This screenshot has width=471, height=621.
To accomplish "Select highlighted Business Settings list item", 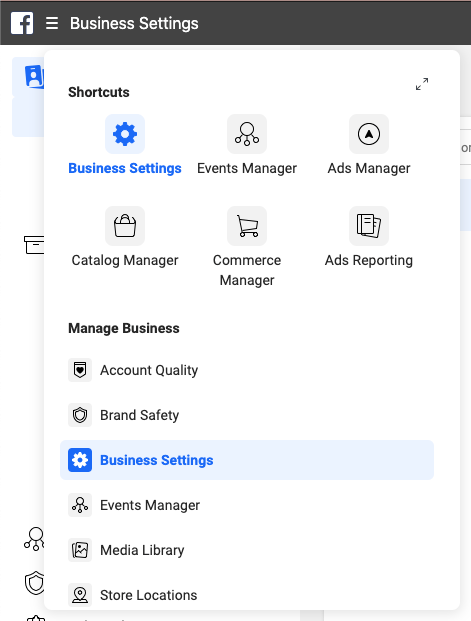I will pyautogui.click(x=247, y=460).
